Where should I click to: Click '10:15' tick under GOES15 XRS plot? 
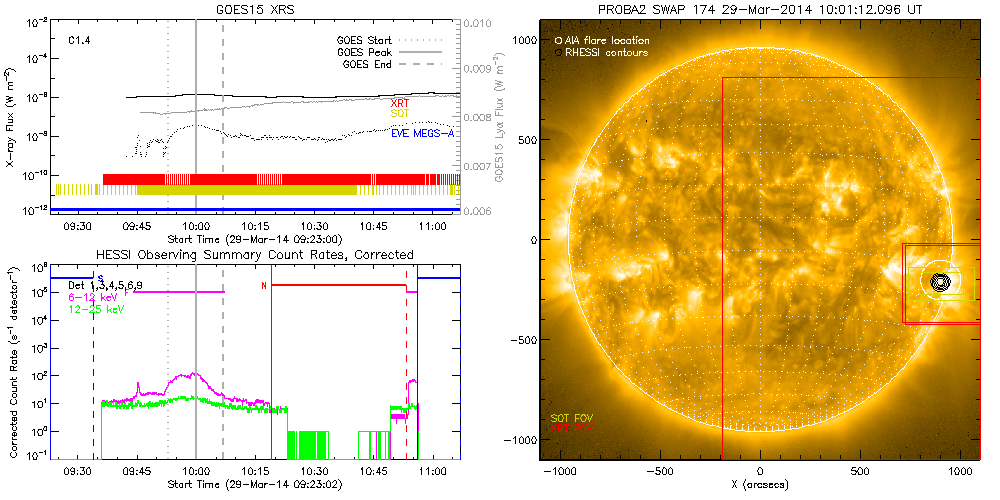click(255, 227)
